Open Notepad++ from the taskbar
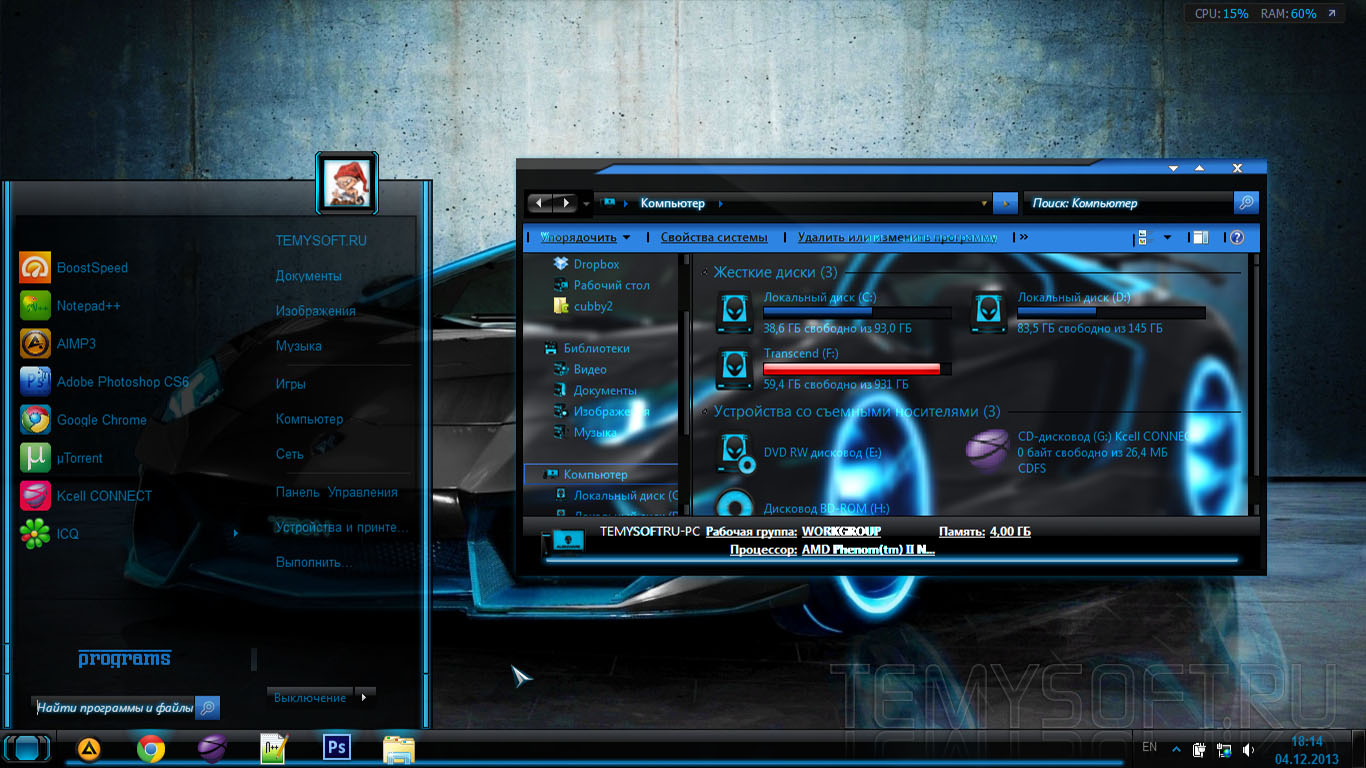The width and height of the screenshot is (1366, 768). [274, 748]
